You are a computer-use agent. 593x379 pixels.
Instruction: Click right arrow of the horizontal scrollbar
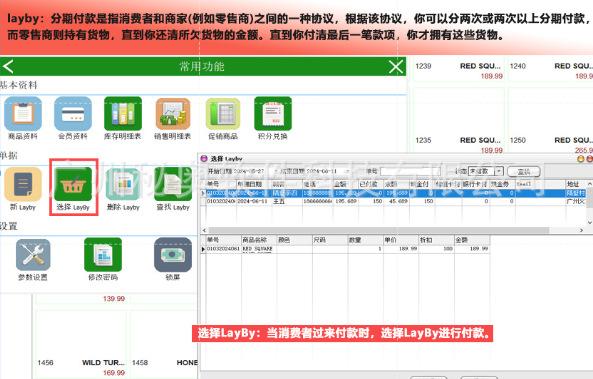point(582,230)
